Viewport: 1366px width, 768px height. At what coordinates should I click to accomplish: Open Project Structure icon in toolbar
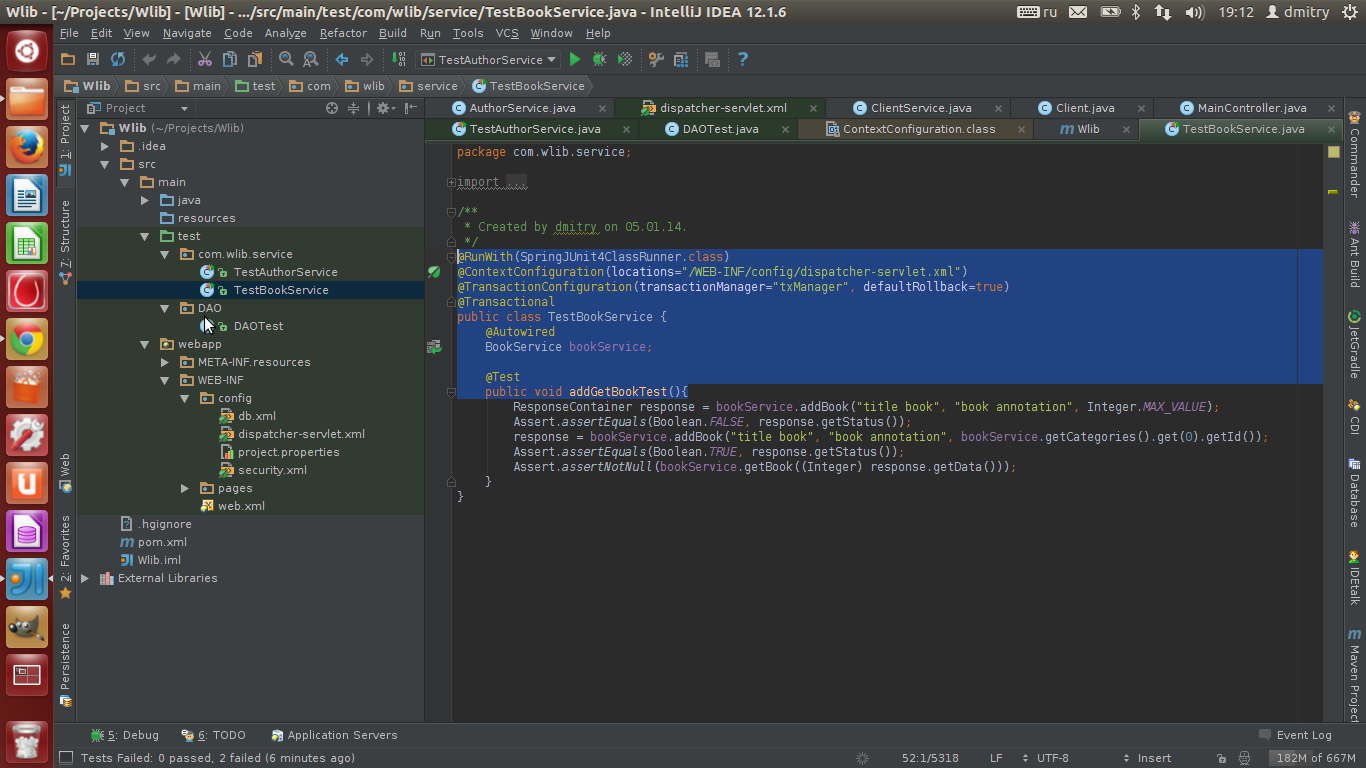click(681, 60)
